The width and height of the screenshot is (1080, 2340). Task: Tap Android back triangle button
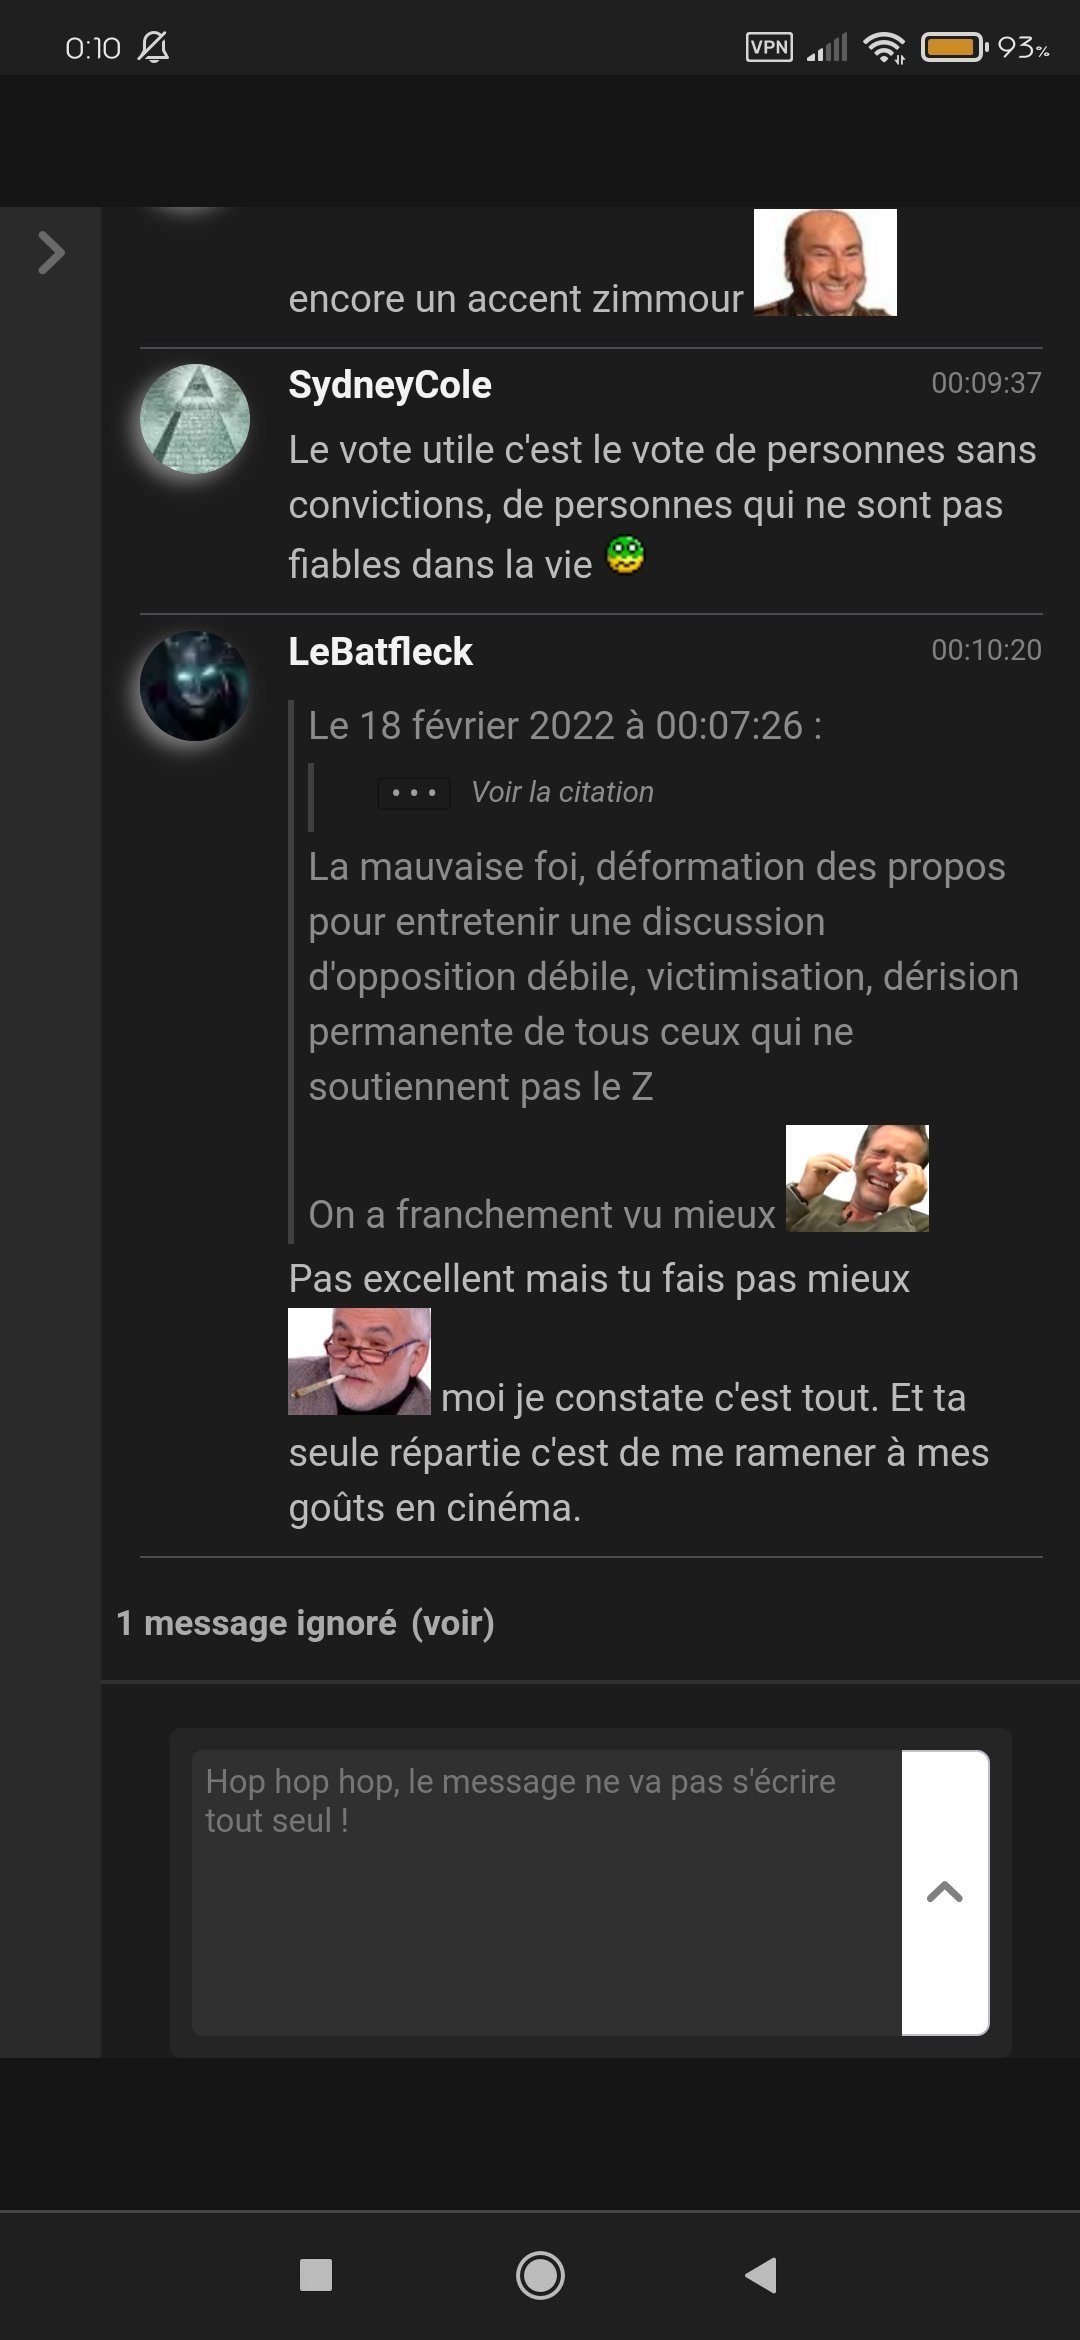click(762, 2275)
